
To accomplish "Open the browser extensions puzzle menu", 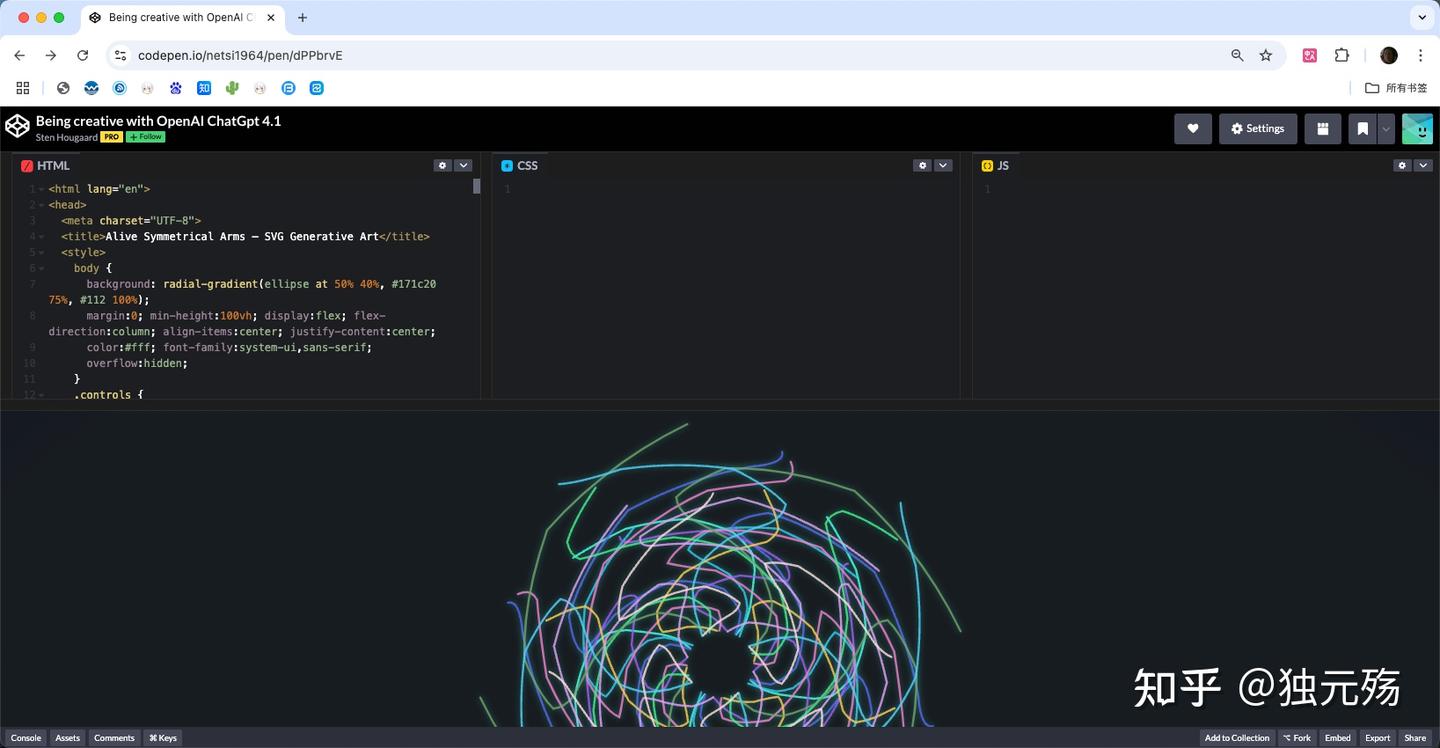I will pyautogui.click(x=1342, y=56).
